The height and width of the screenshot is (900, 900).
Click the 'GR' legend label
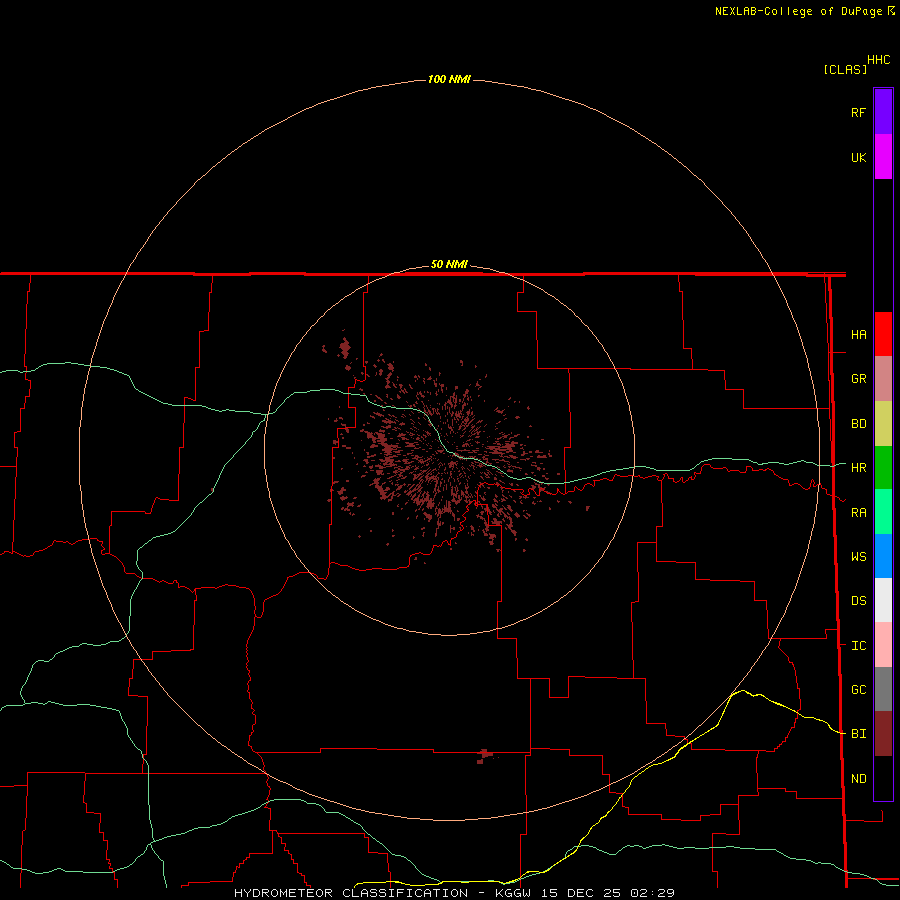click(x=859, y=379)
